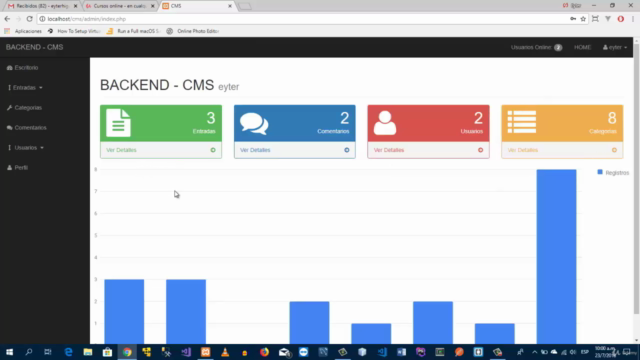
Task: Click the Opera extension icon in toolbar
Action: (x=620, y=19)
